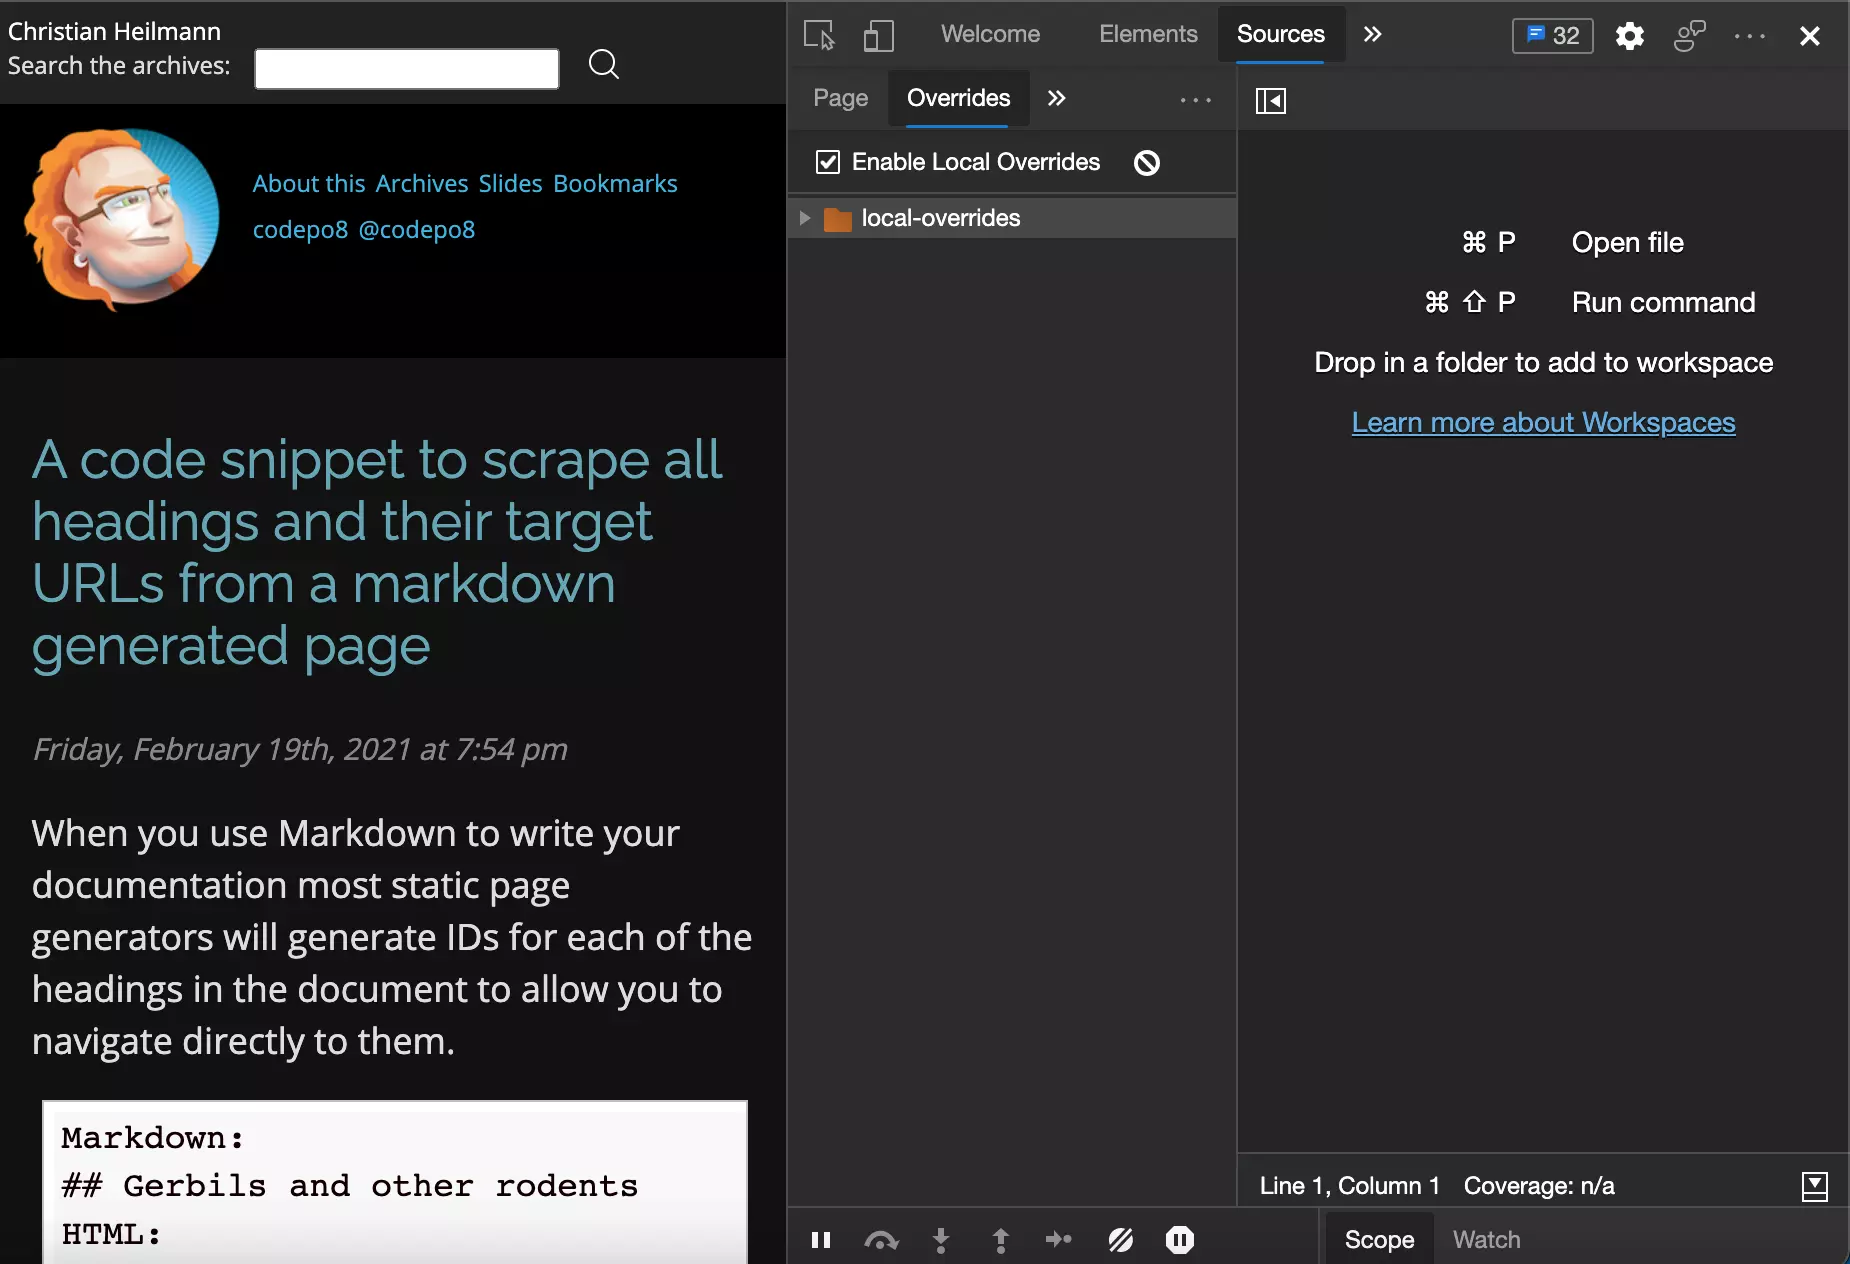The width and height of the screenshot is (1850, 1264).
Task: Show more DevTools tabs chevron
Action: tap(1372, 34)
